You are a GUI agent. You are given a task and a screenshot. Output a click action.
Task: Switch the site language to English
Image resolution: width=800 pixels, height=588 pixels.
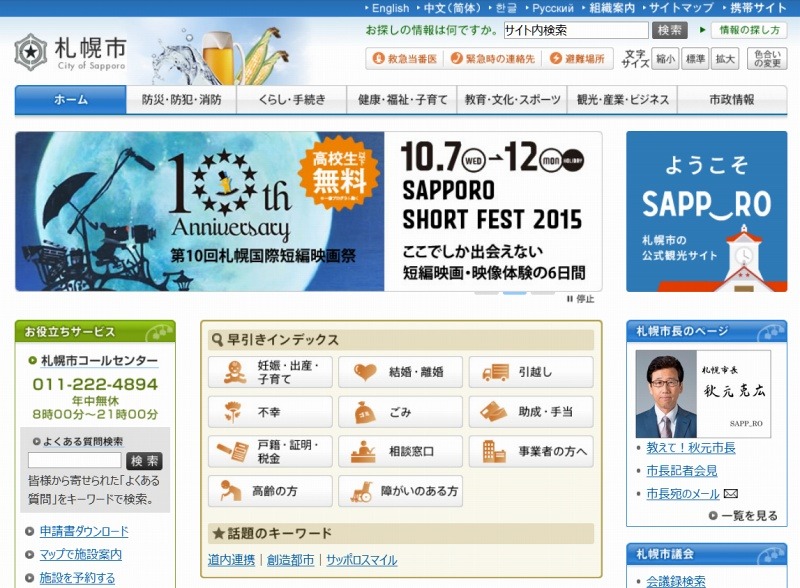(390, 8)
